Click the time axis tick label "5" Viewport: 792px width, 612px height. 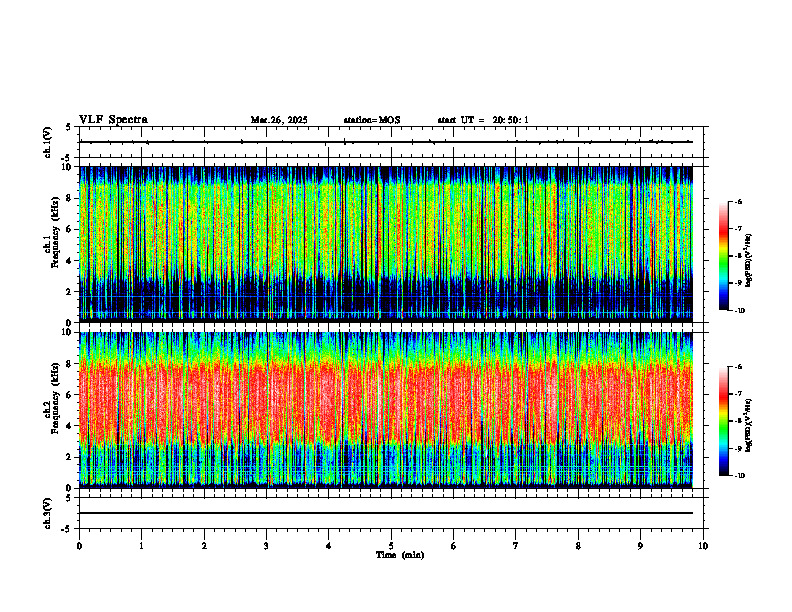[391, 546]
